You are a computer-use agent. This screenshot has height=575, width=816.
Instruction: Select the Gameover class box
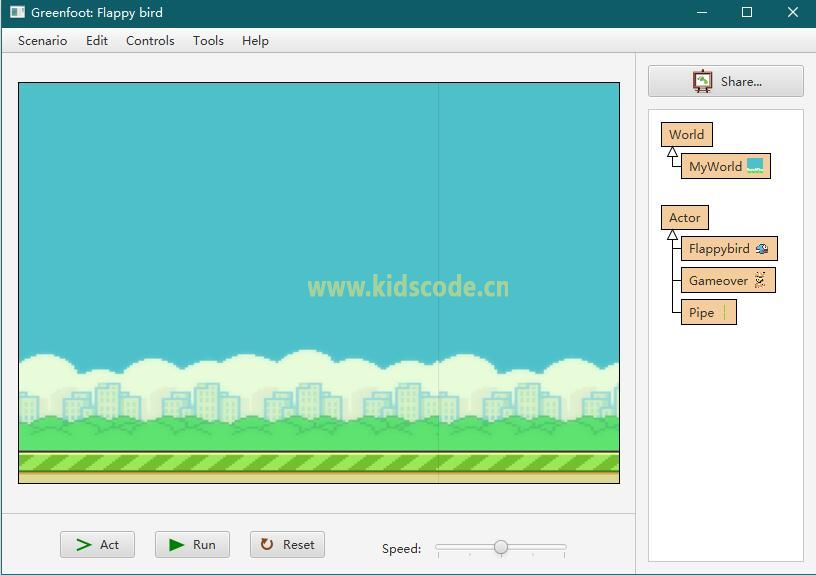click(728, 280)
